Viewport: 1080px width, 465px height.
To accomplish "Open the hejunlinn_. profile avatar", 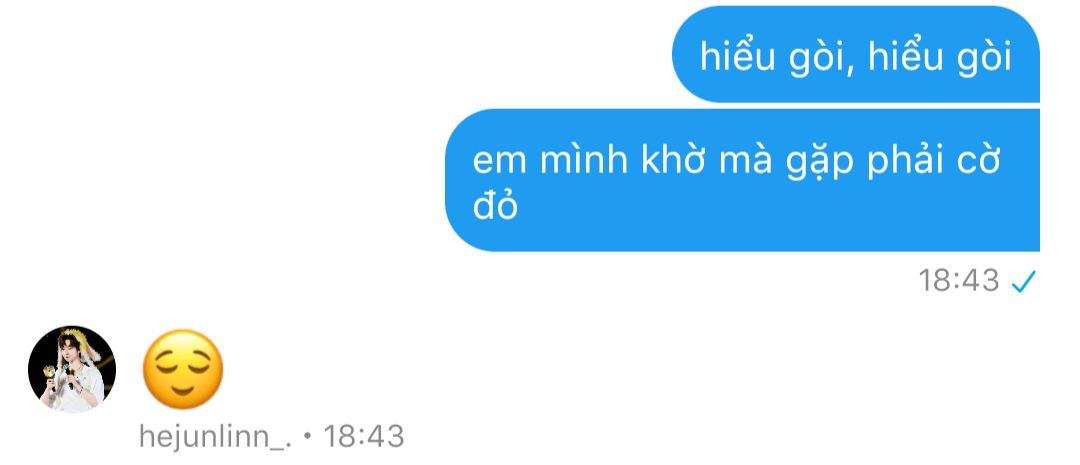I will click(x=72, y=369).
